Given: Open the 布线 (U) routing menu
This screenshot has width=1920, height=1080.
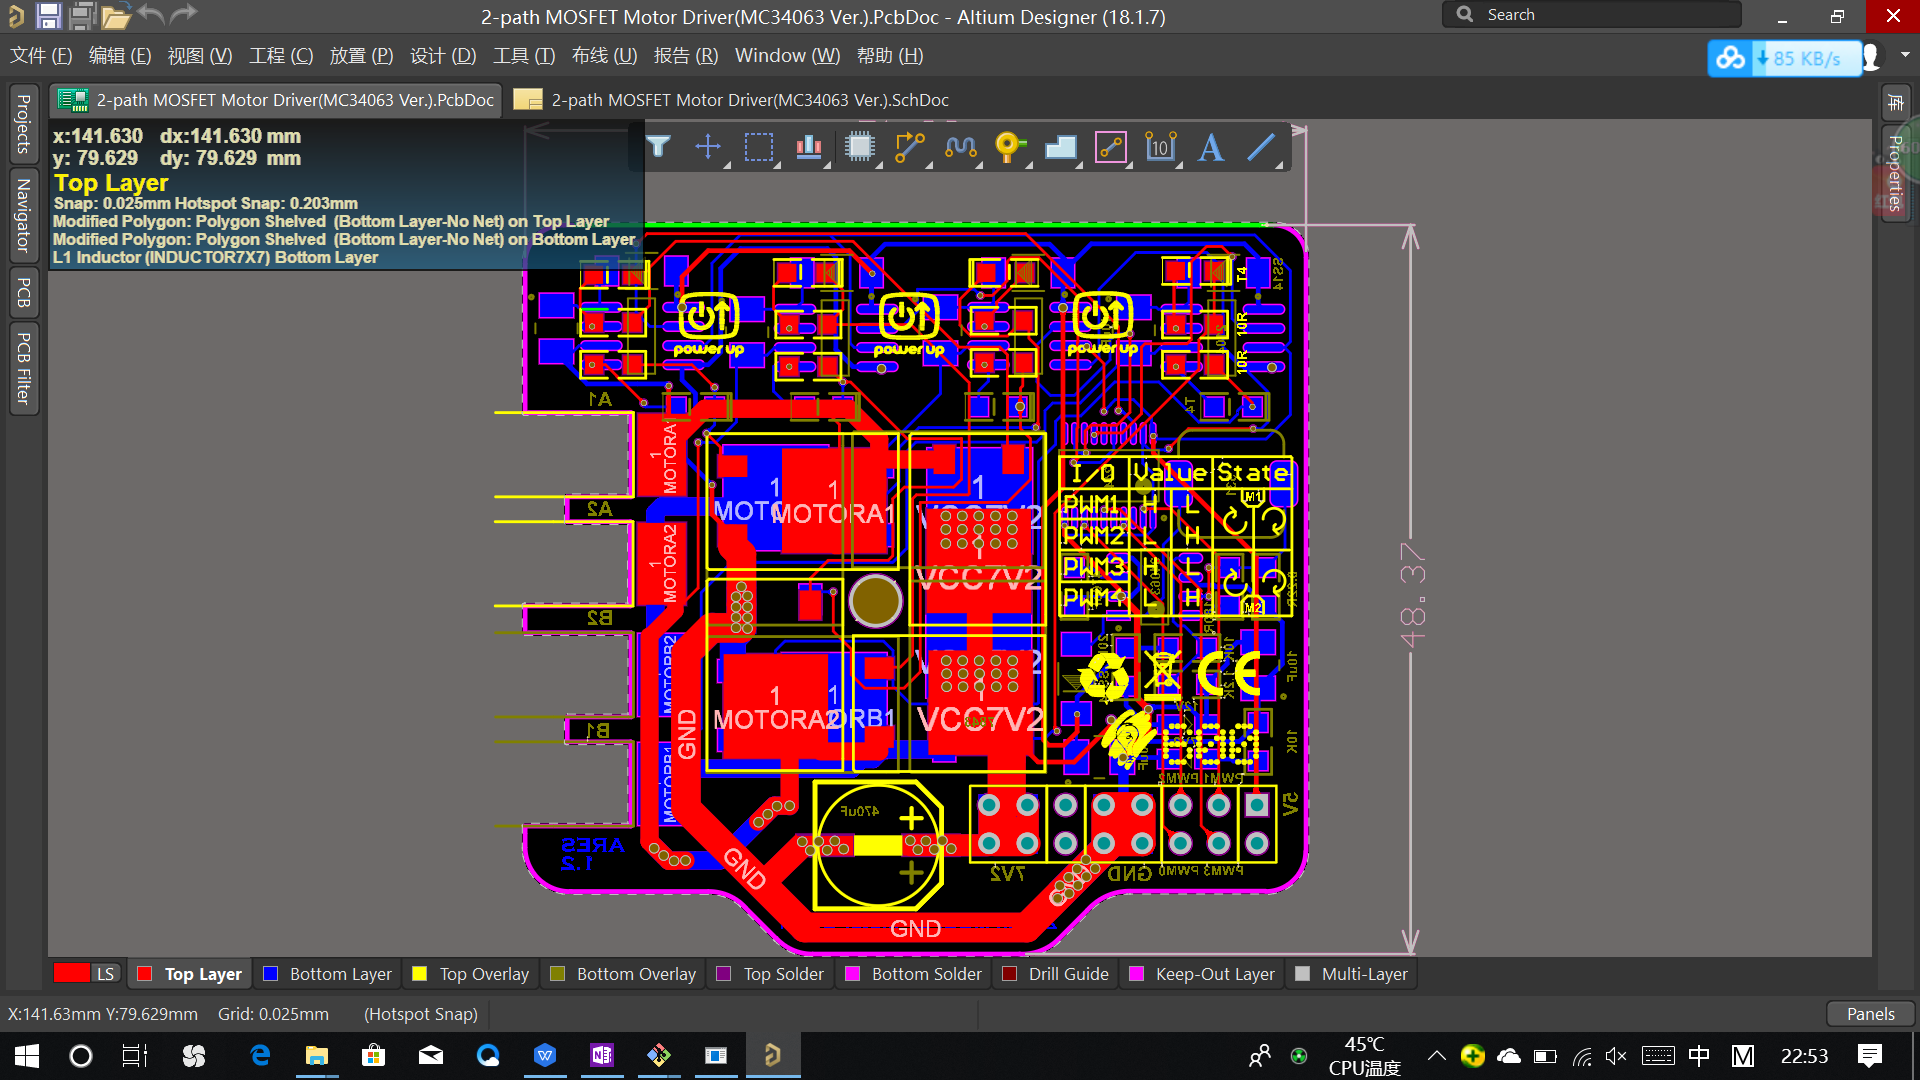Looking at the screenshot, I should click(604, 56).
